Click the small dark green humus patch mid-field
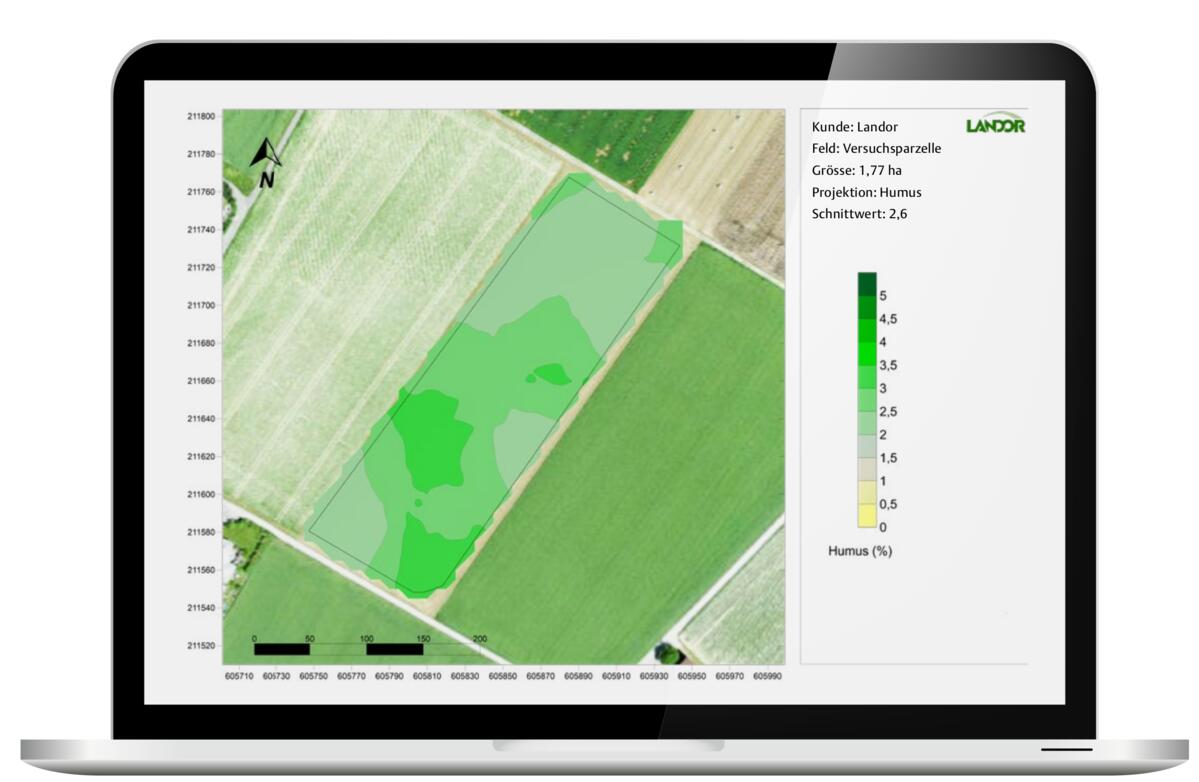 tap(552, 374)
